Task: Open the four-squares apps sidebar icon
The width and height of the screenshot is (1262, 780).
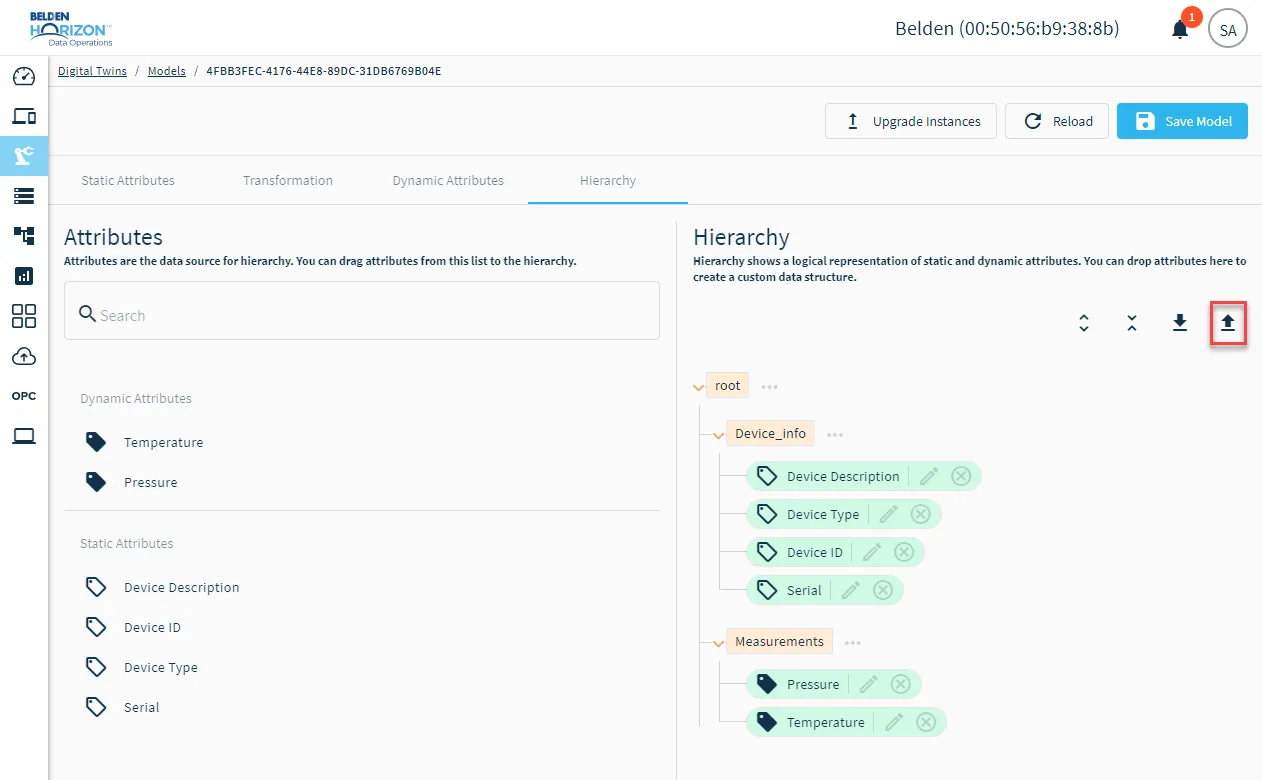Action: pyautogui.click(x=24, y=316)
